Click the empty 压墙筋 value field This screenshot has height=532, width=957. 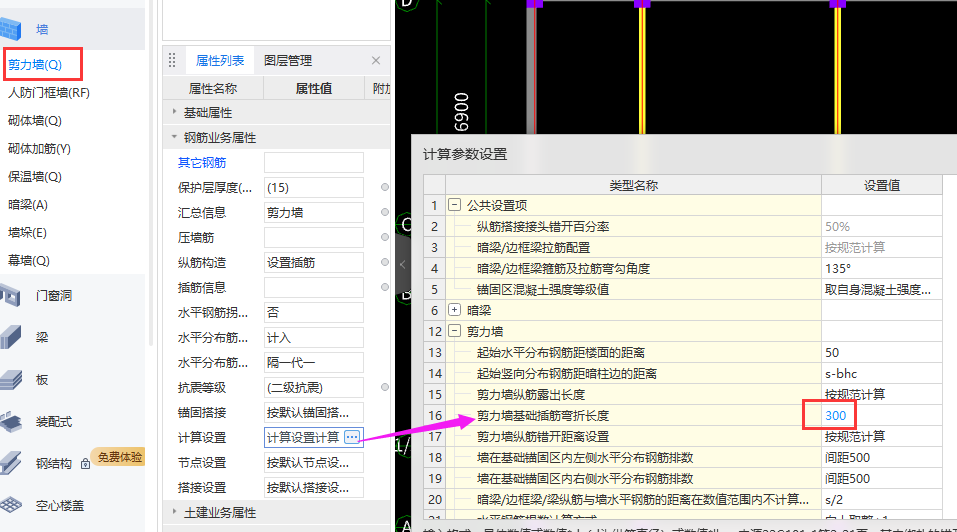click(x=314, y=238)
